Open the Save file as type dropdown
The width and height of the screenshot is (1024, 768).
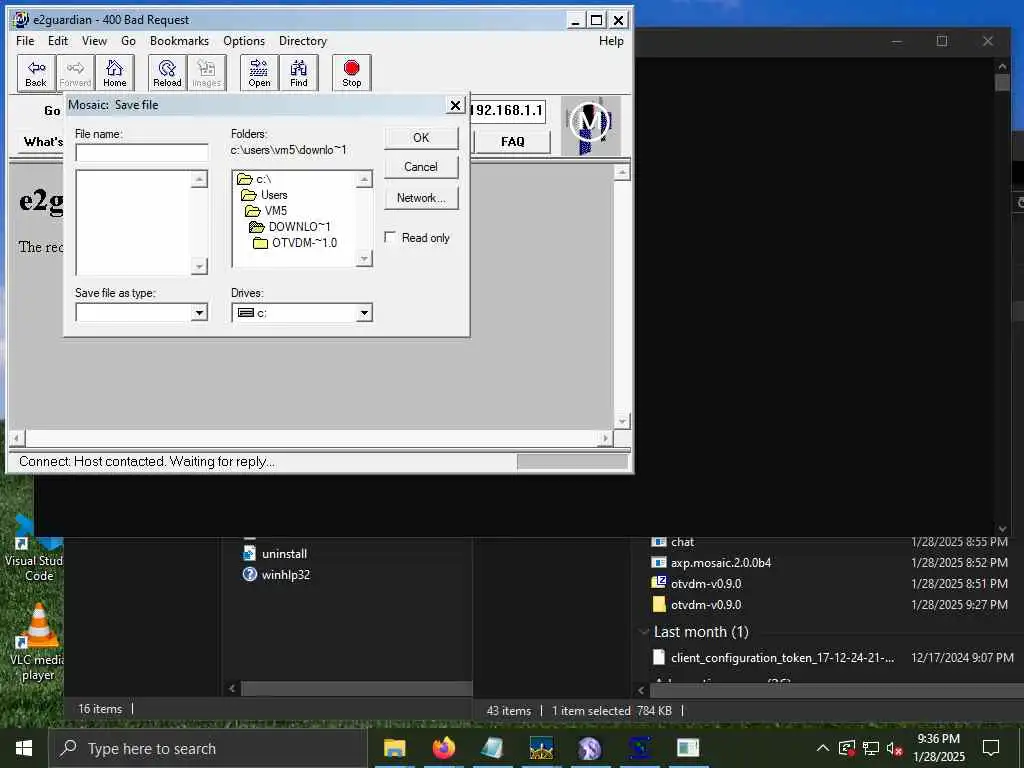[200, 313]
